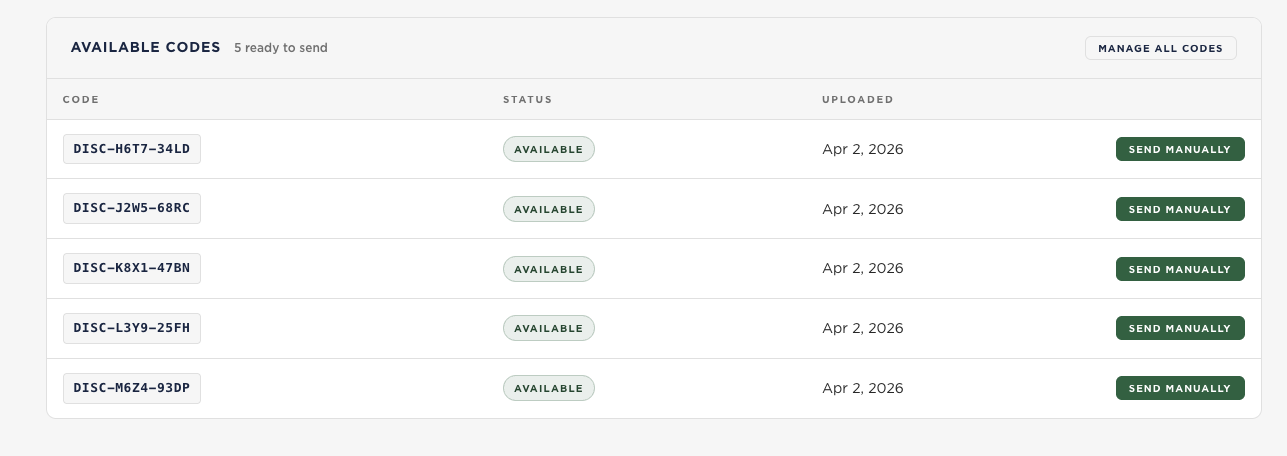Select code text DISC-L3Y9-25FH

pyautogui.click(x=132, y=328)
